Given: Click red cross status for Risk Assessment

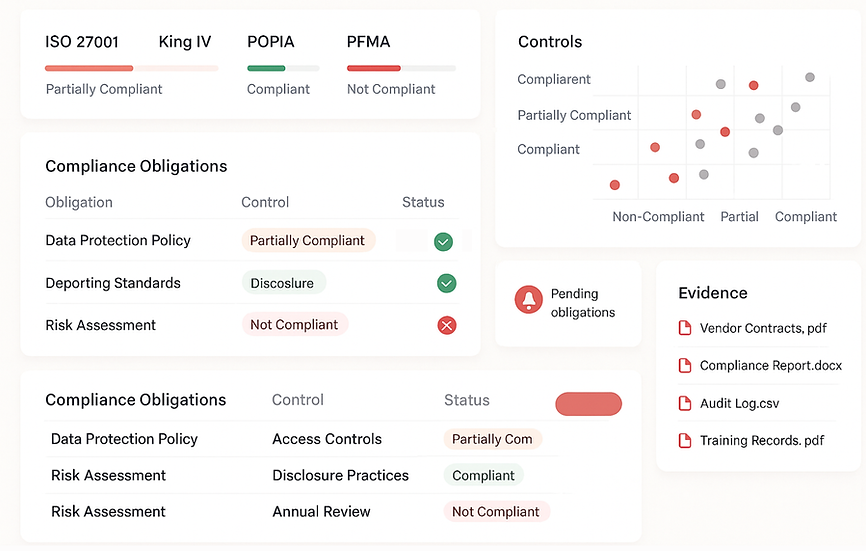Looking at the screenshot, I should (x=447, y=326).
